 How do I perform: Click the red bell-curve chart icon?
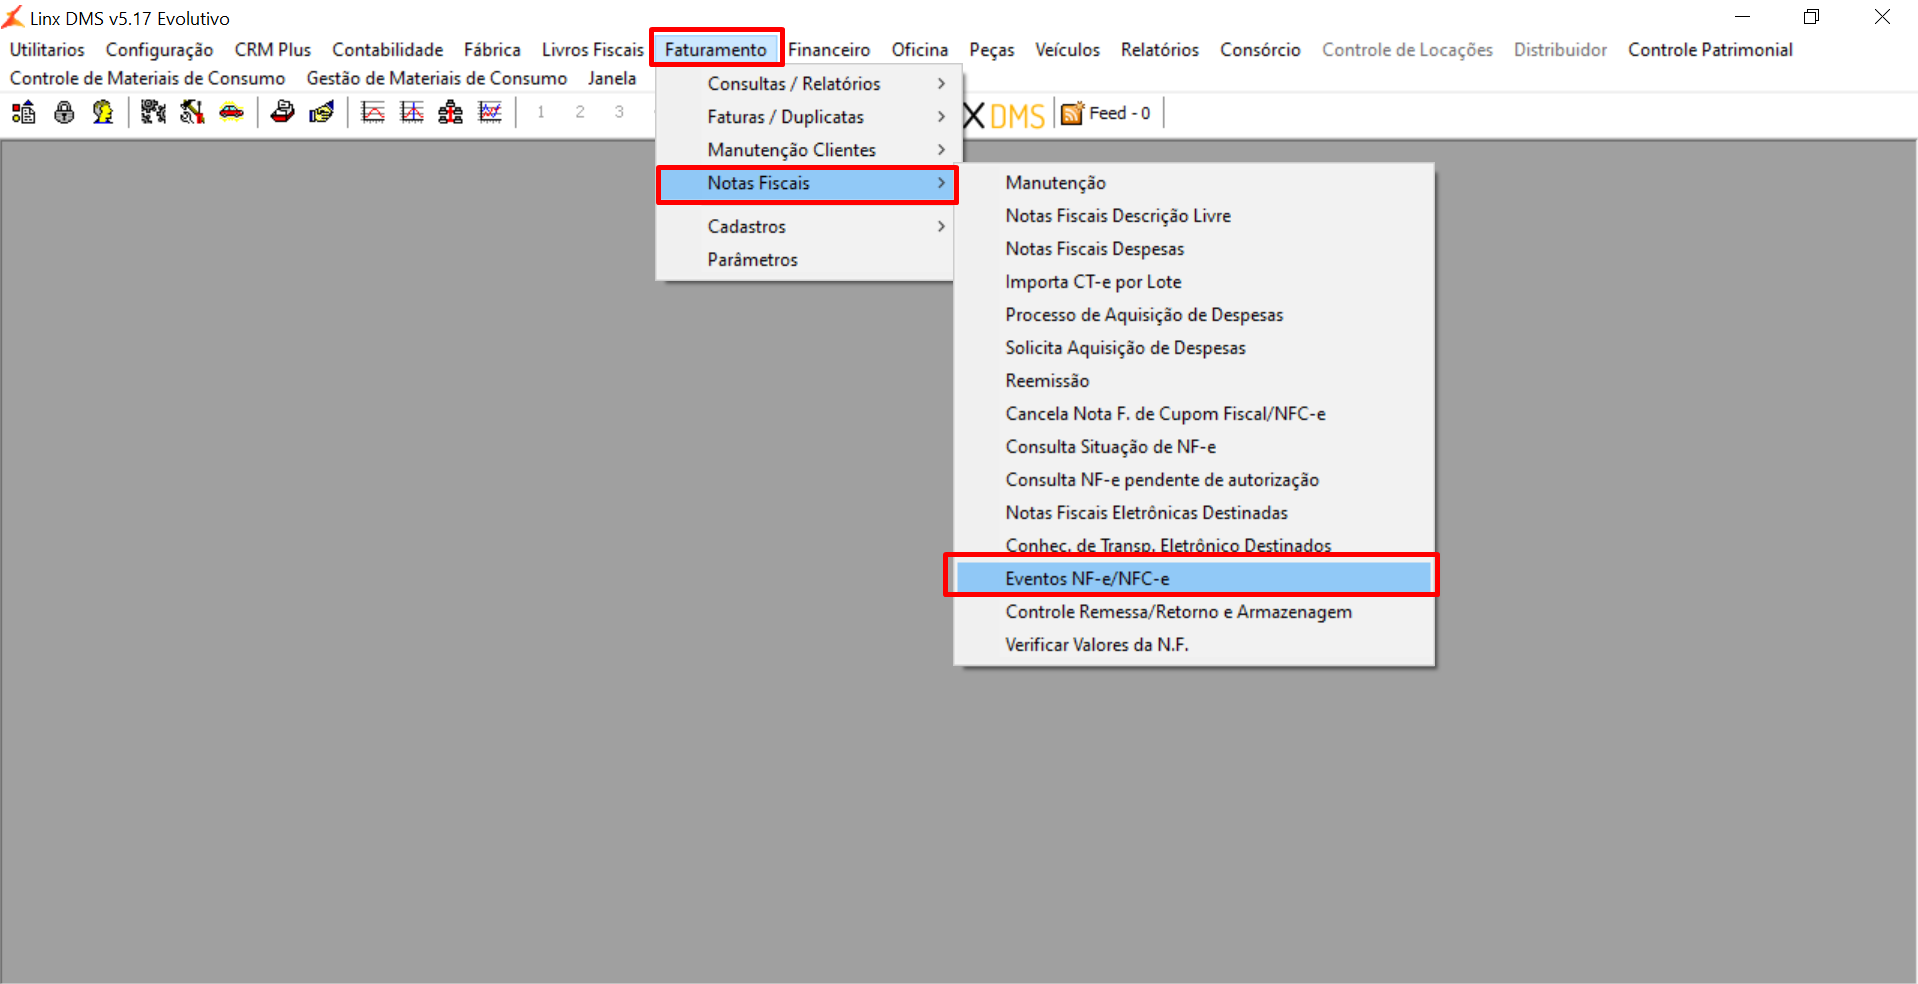click(x=373, y=112)
